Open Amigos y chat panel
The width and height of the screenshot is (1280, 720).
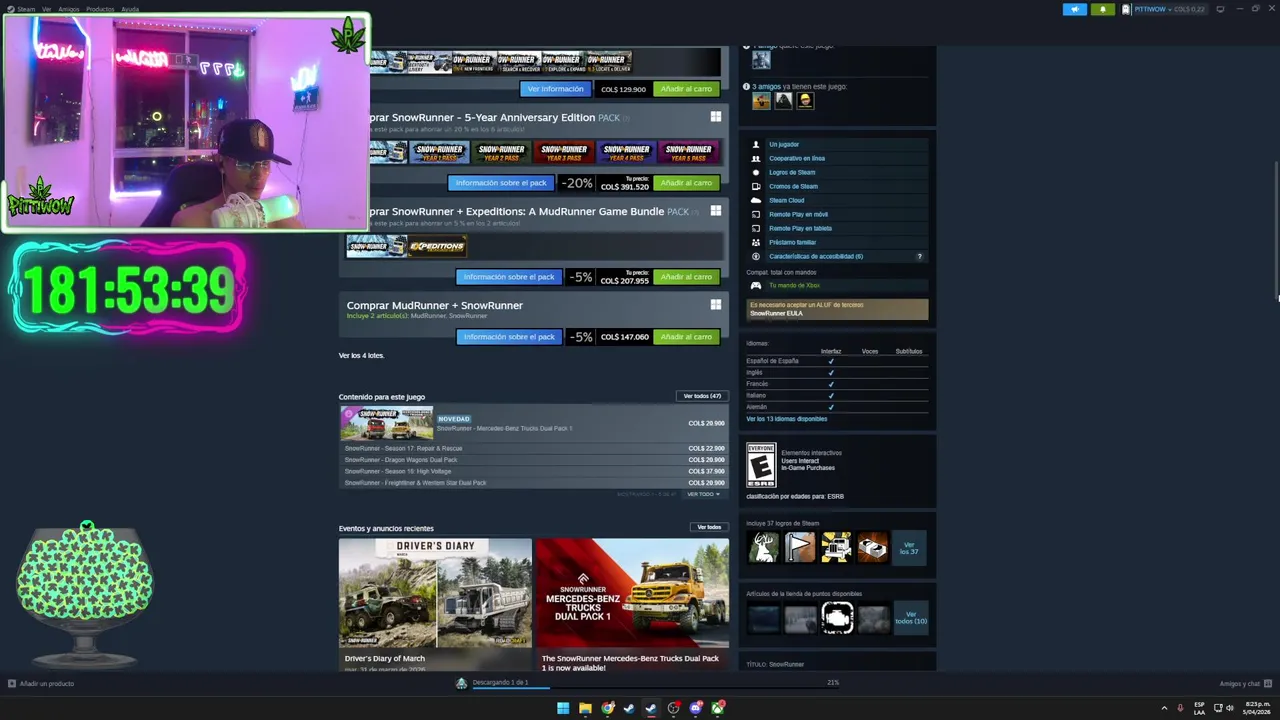1244,684
